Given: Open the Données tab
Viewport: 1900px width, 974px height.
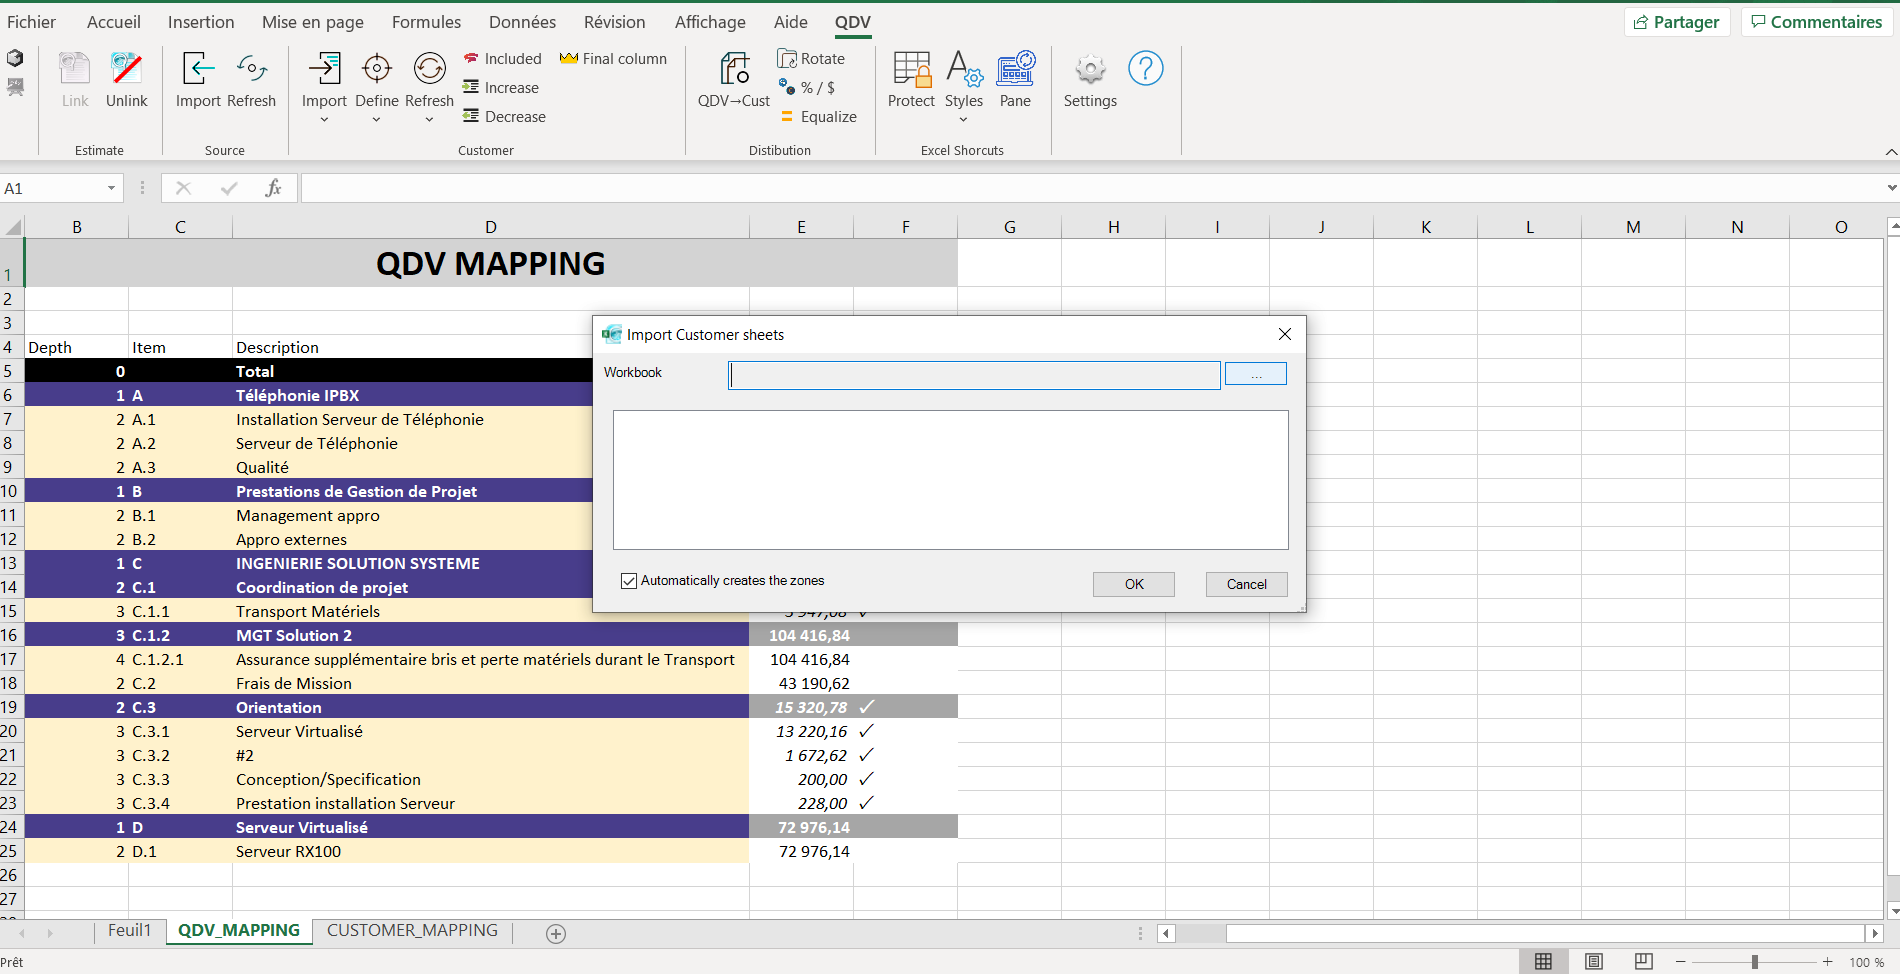Looking at the screenshot, I should (523, 22).
